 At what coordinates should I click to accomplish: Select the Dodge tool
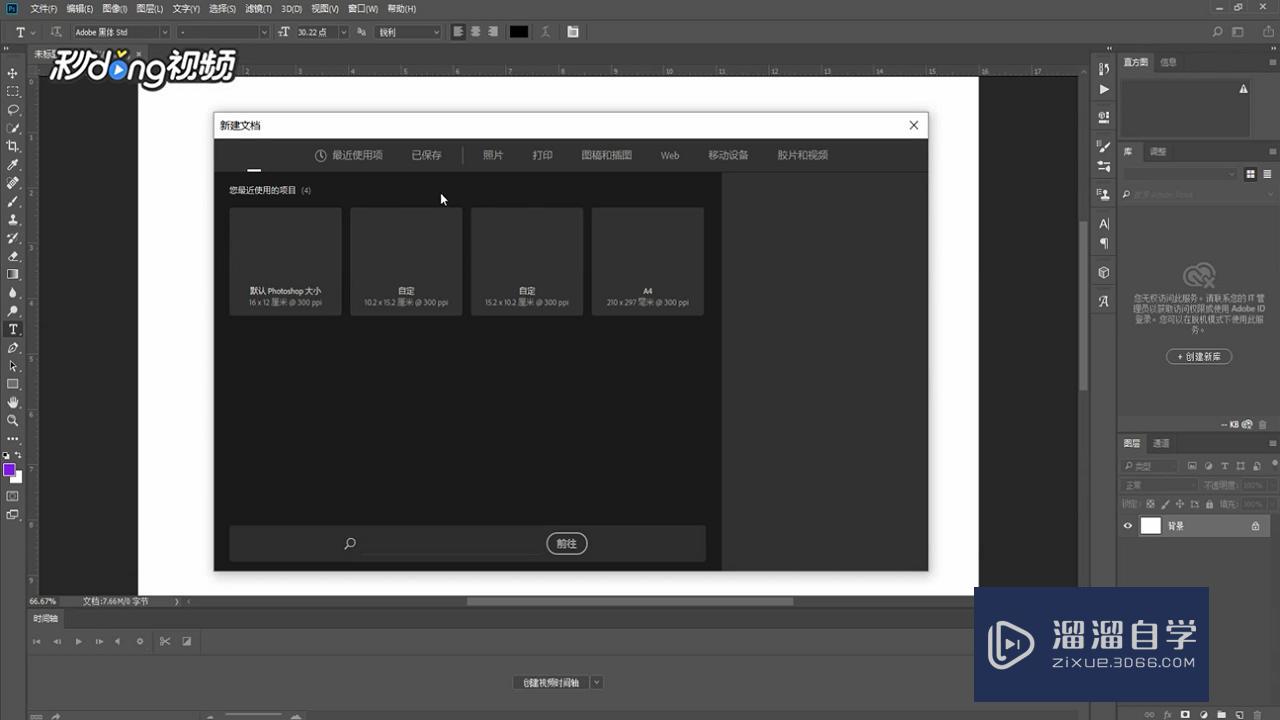click(x=13, y=311)
